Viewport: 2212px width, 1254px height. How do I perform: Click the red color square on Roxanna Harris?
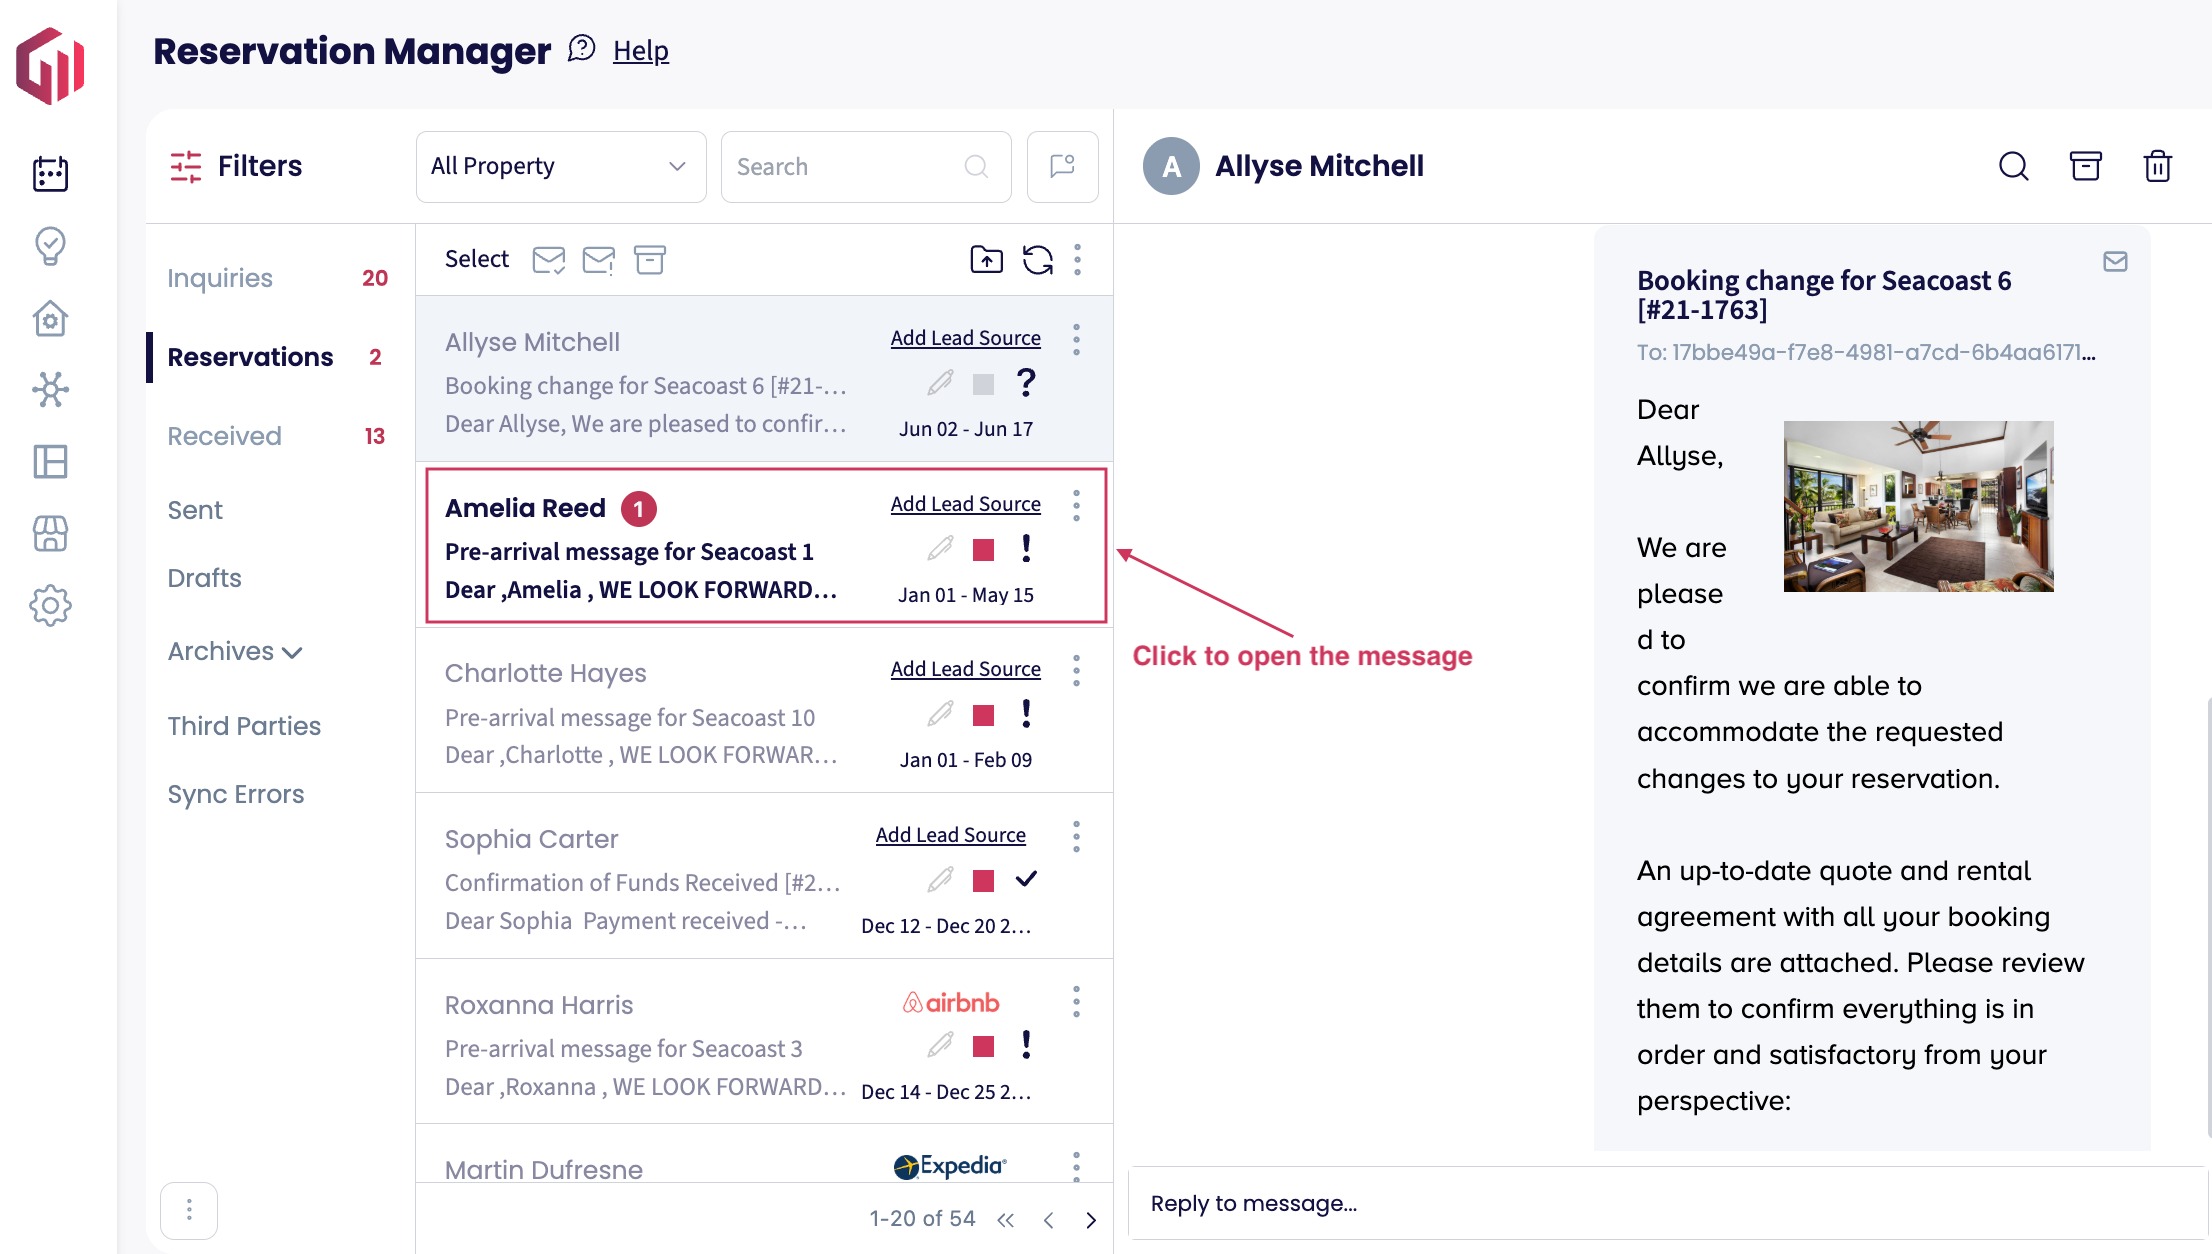pyautogui.click(x=983, y=1046)
